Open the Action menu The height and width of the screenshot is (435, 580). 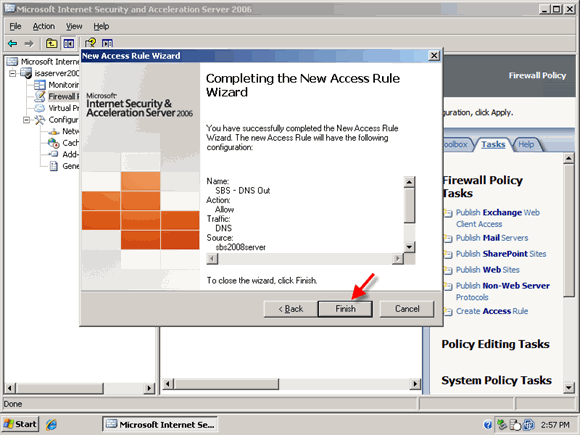pyautogui.click(x=44, y=26)
